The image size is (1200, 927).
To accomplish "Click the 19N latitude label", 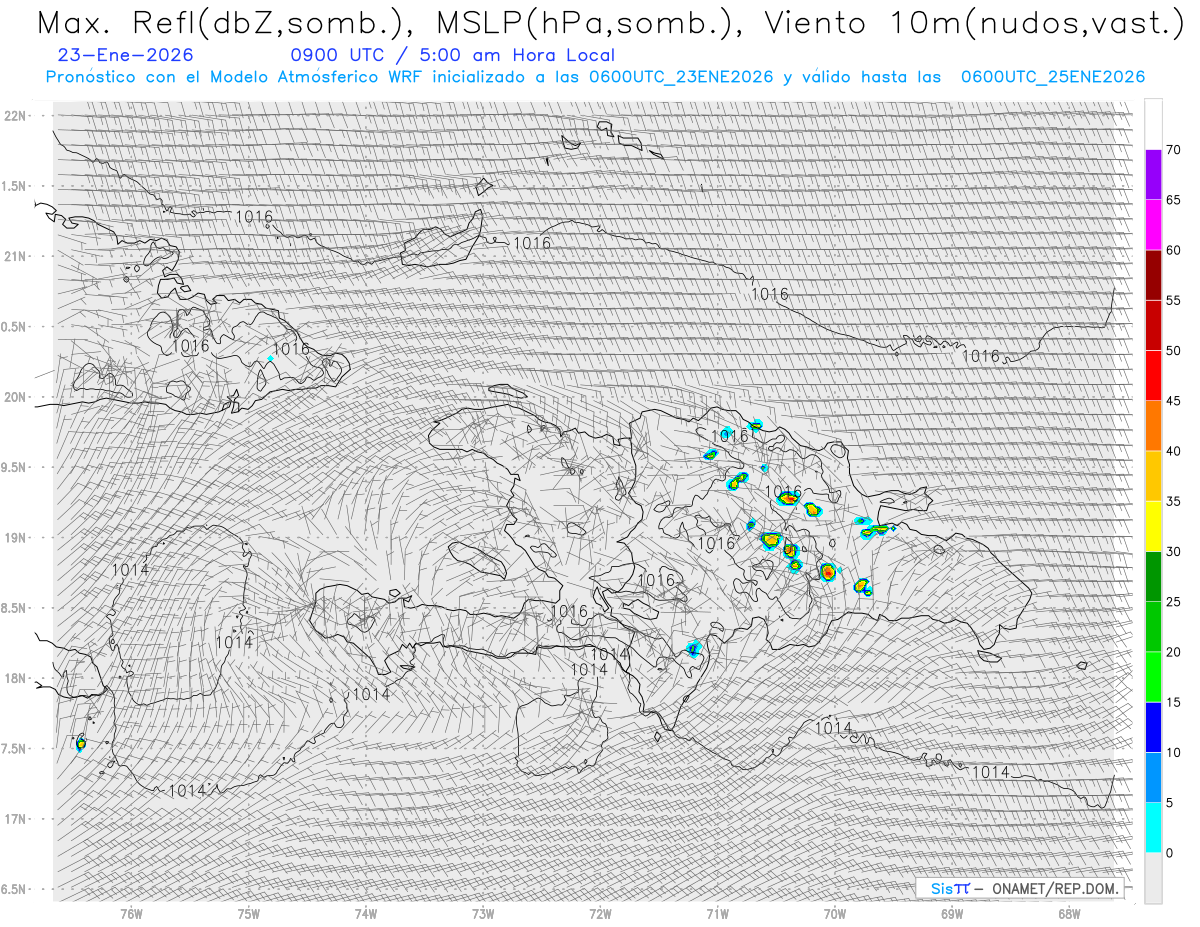I will 17,538.
